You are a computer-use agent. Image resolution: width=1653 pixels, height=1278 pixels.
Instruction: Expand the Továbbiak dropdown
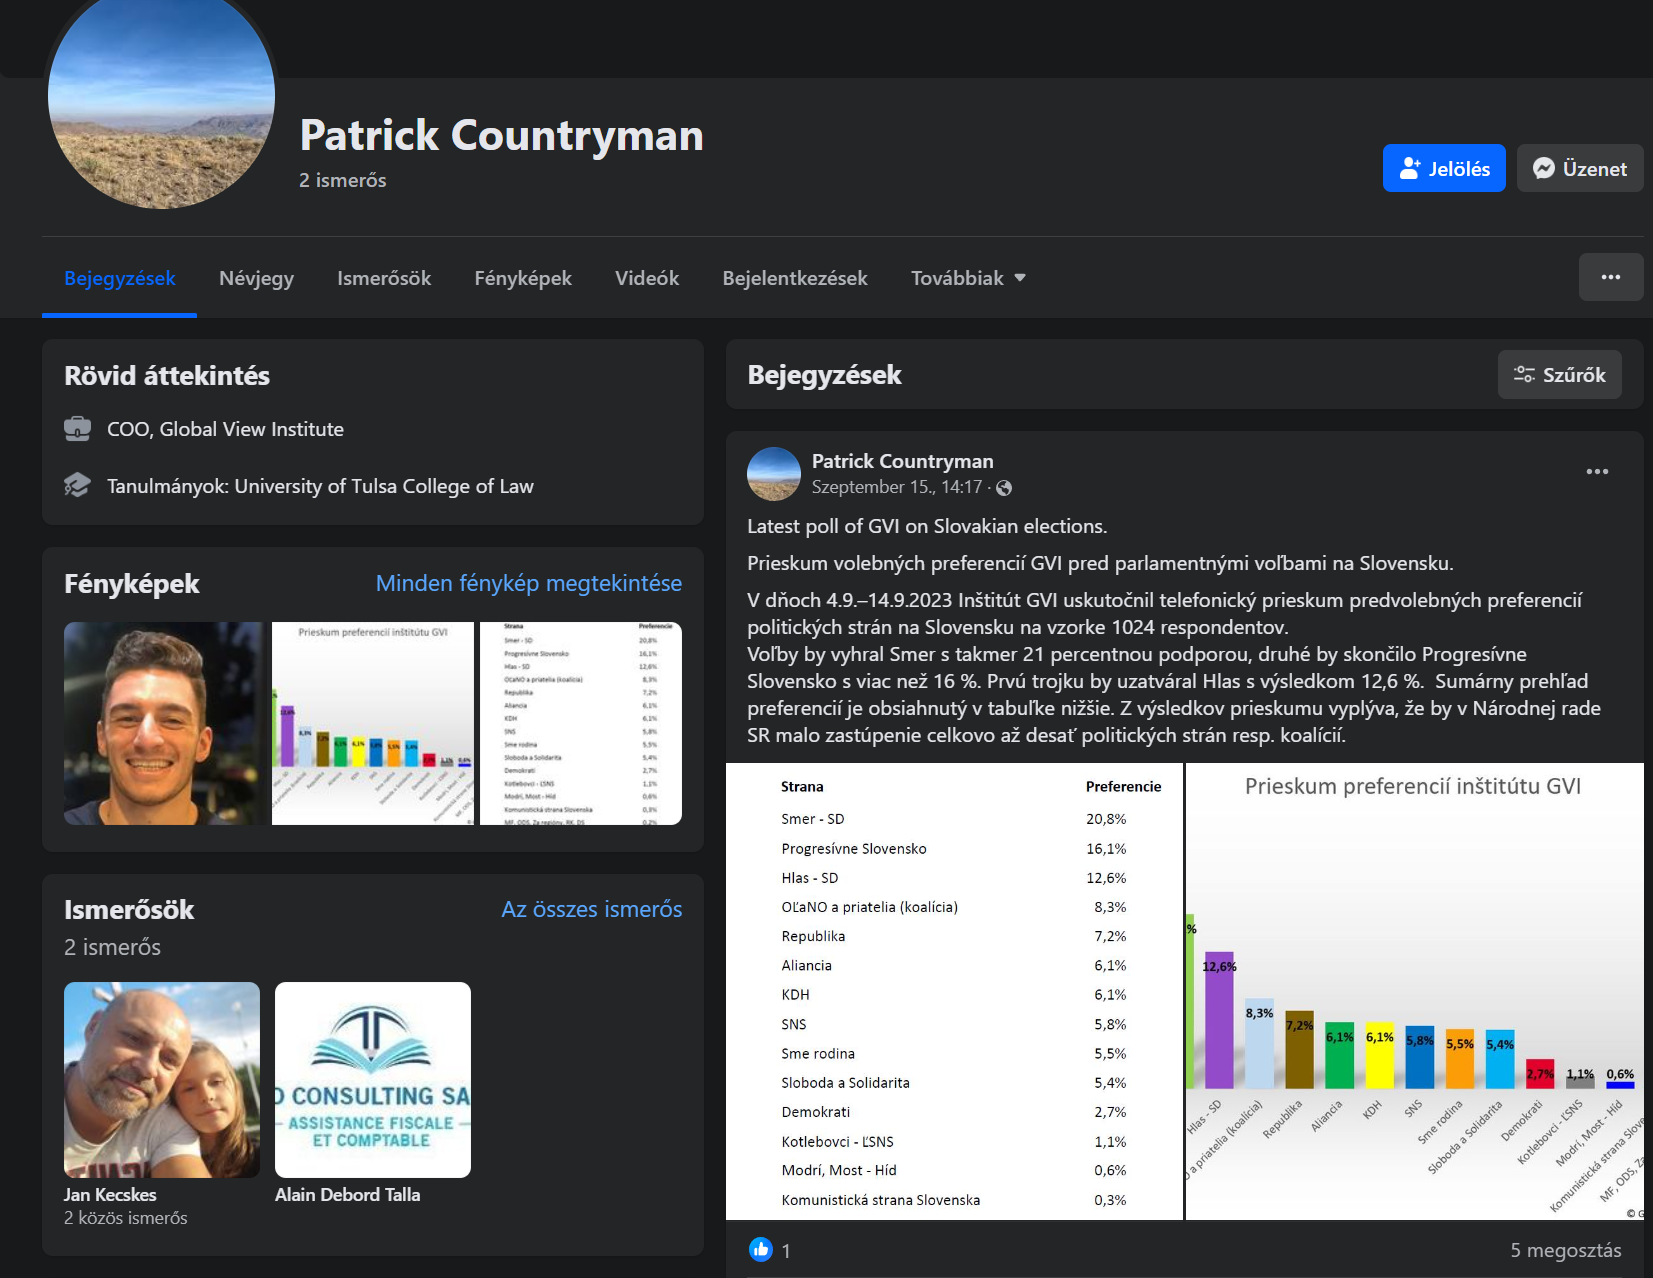tap(967, 278)
